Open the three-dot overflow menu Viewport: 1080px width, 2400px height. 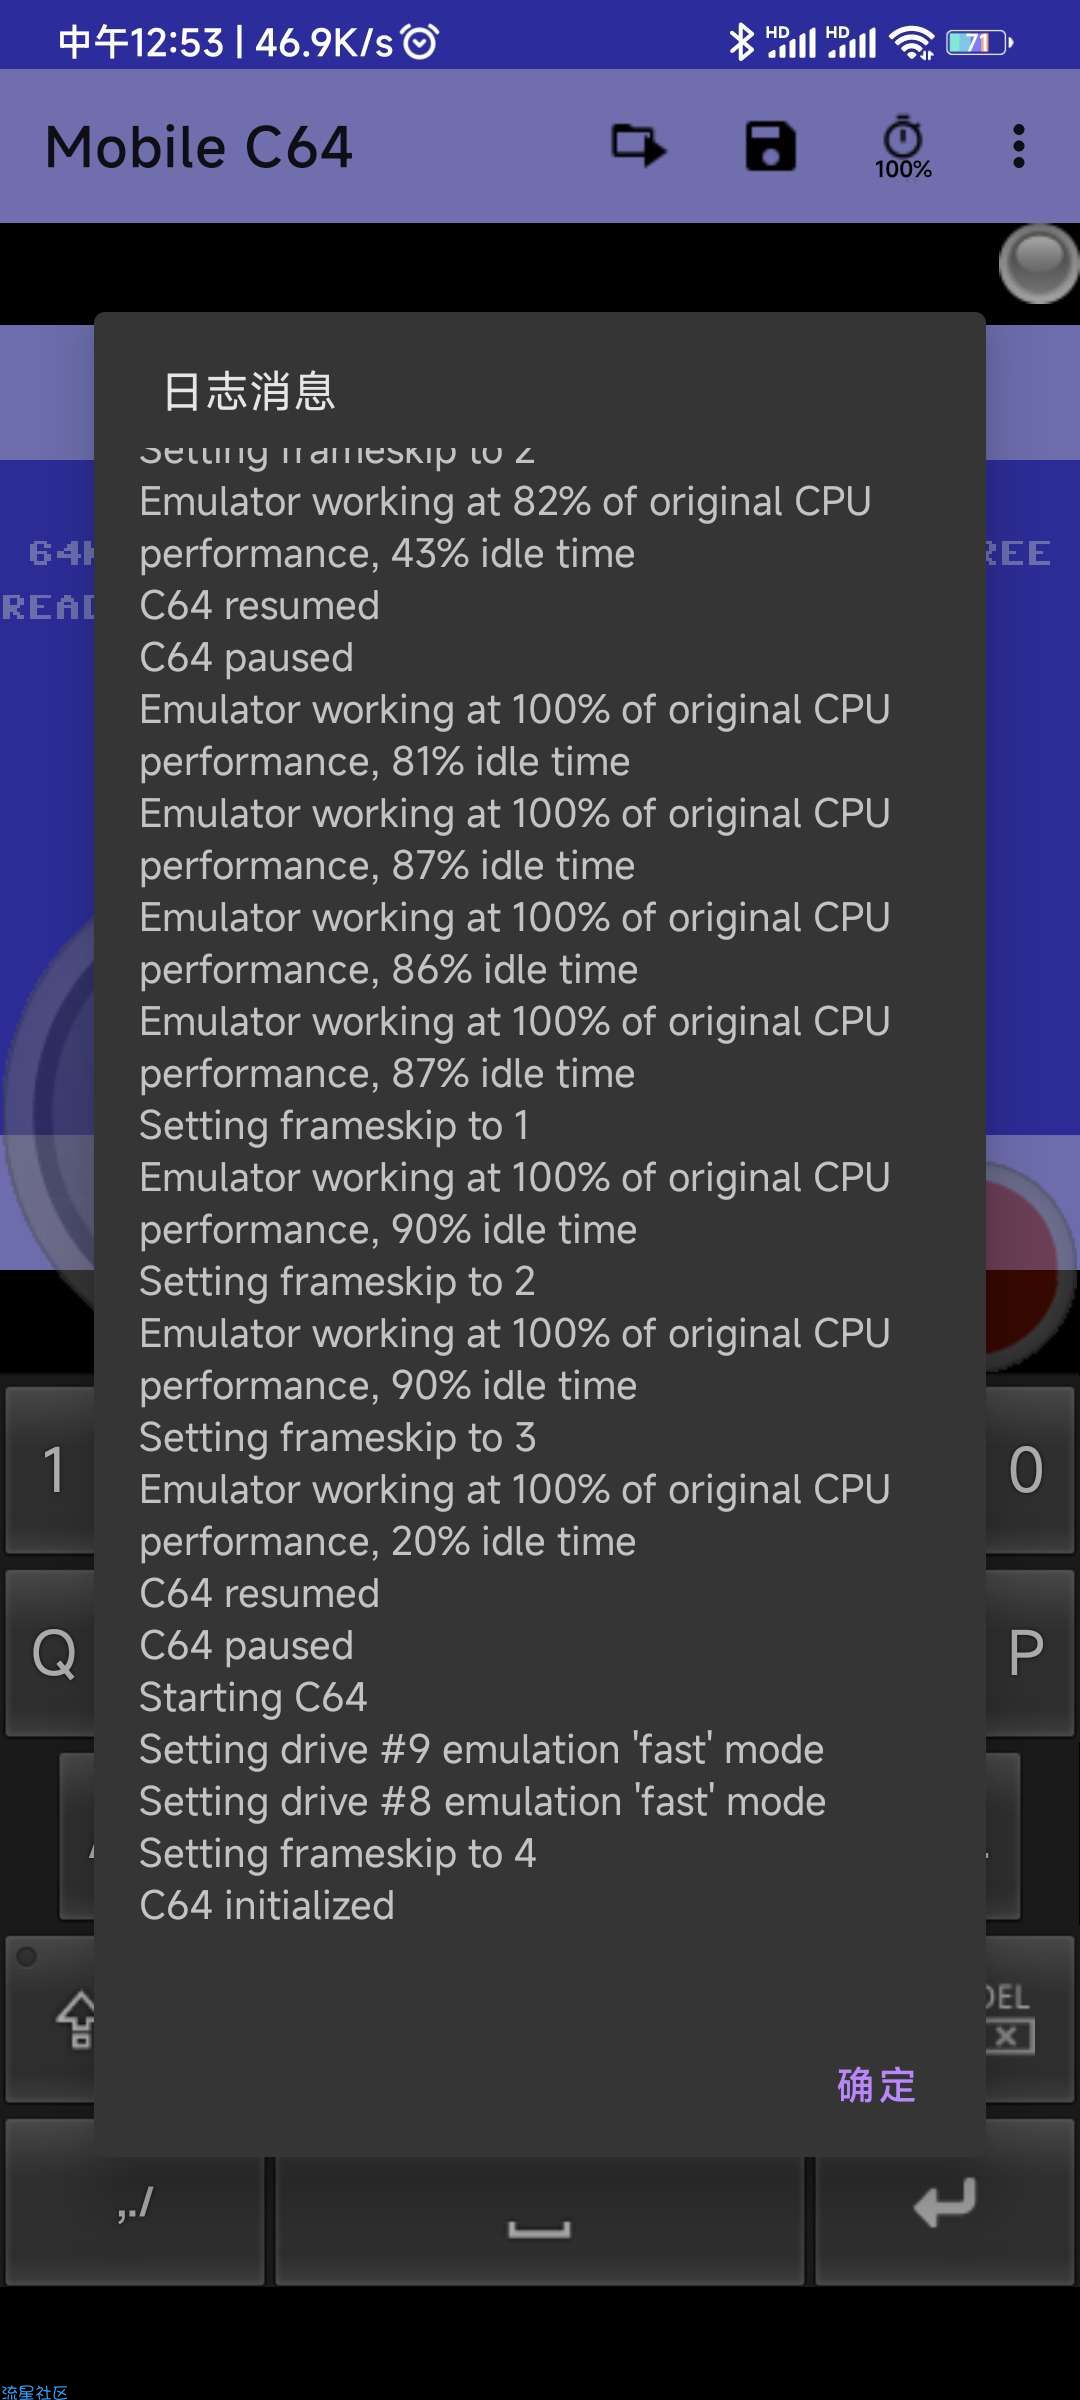[1018, 146]
